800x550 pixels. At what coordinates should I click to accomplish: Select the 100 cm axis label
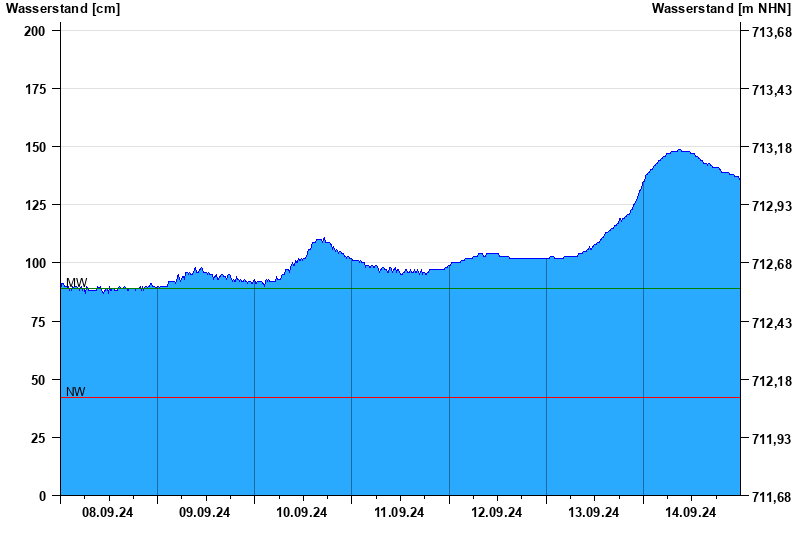click(x=35, y=263)
